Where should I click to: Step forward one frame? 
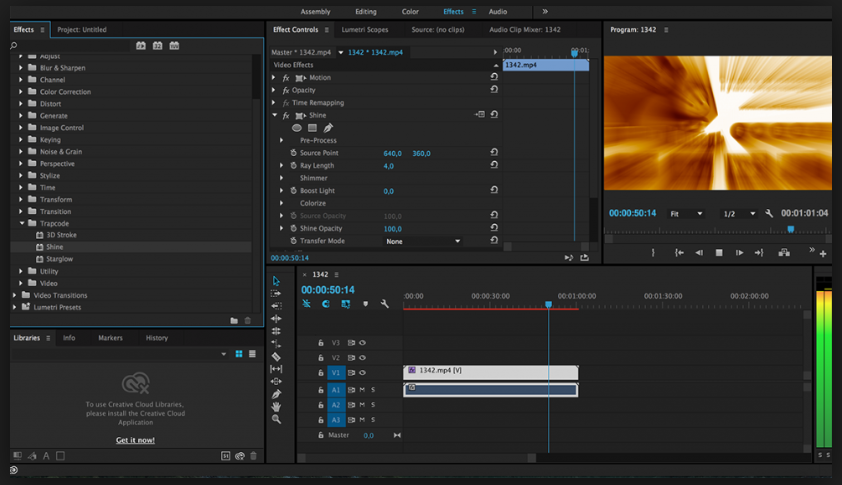(739, 252)
